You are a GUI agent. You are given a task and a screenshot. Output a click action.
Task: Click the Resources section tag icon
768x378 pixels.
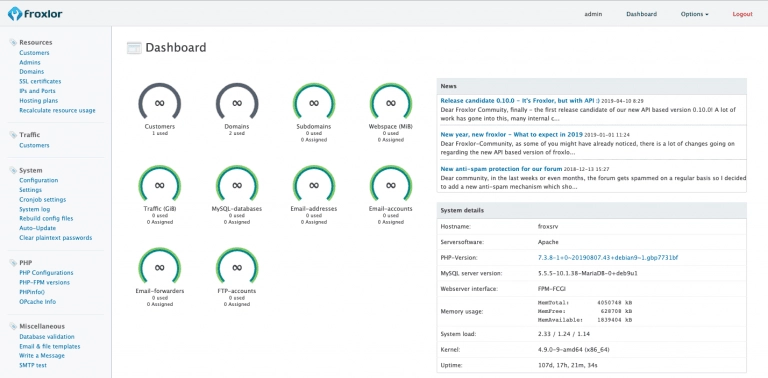click(x=13, y=43)
